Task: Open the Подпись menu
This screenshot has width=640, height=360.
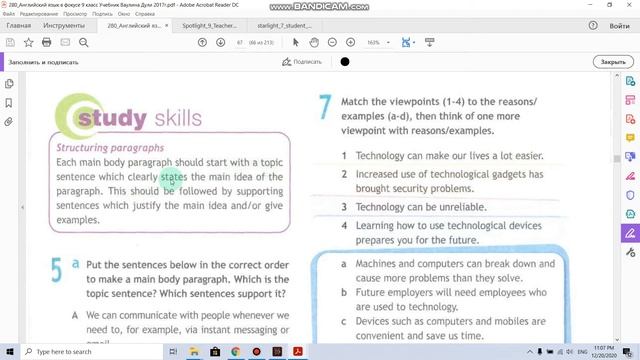Action: tap(102, 14)
